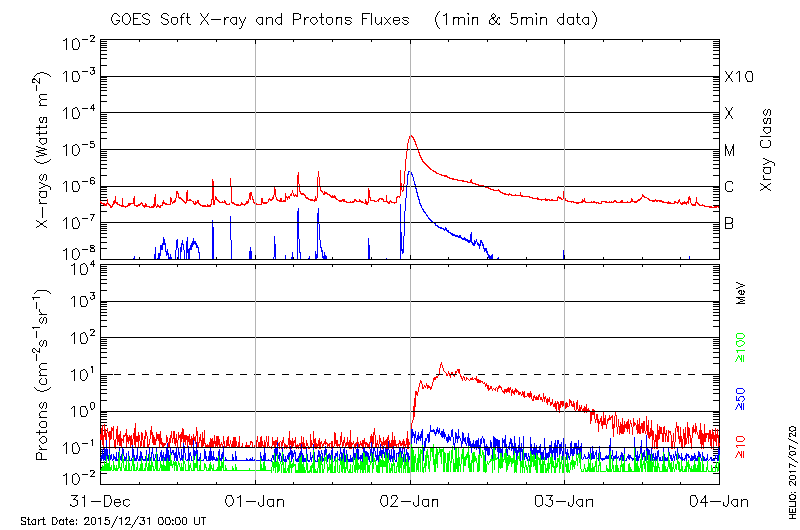This screenshot has height=530, width=800.
Task: Click the blue ≥50 MeV legend label
Action: pyautogui.click(x=742, y=397)
